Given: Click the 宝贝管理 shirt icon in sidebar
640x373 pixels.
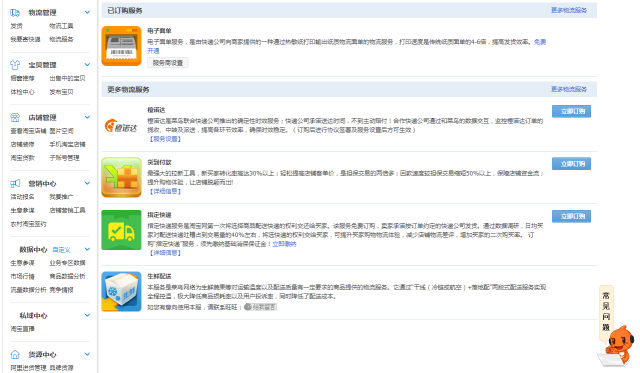Looking at the screenshot, I should (15, 64).
